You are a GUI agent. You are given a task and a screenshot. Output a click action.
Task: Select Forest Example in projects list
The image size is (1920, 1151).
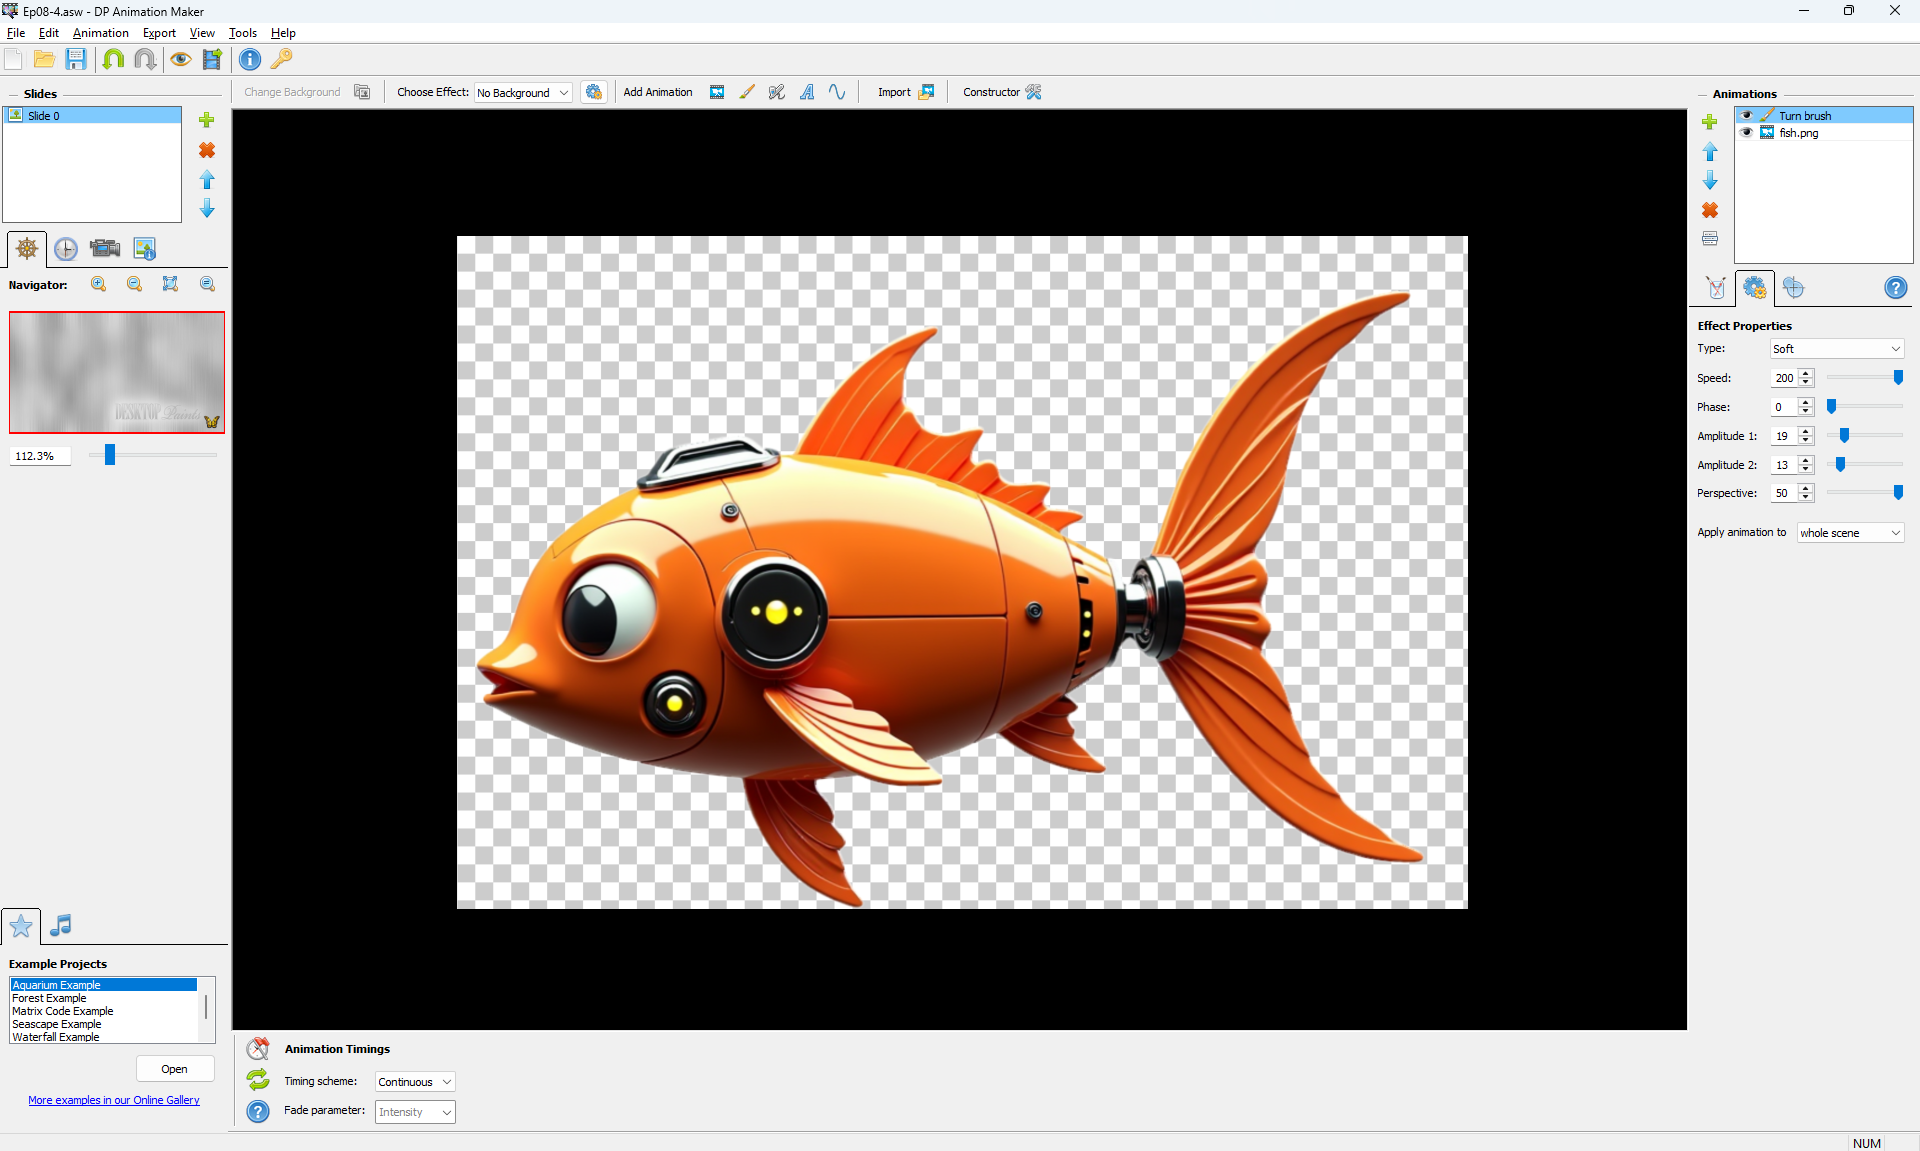[50, 998]
